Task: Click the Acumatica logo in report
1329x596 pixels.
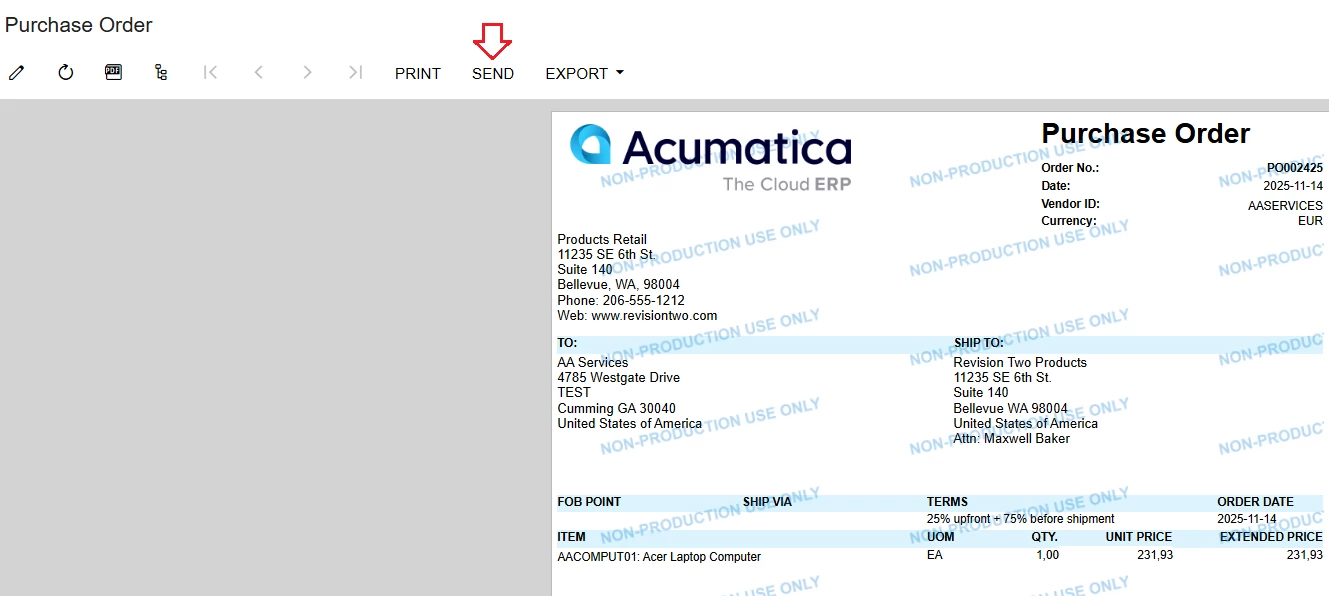Action: point(711,157)
